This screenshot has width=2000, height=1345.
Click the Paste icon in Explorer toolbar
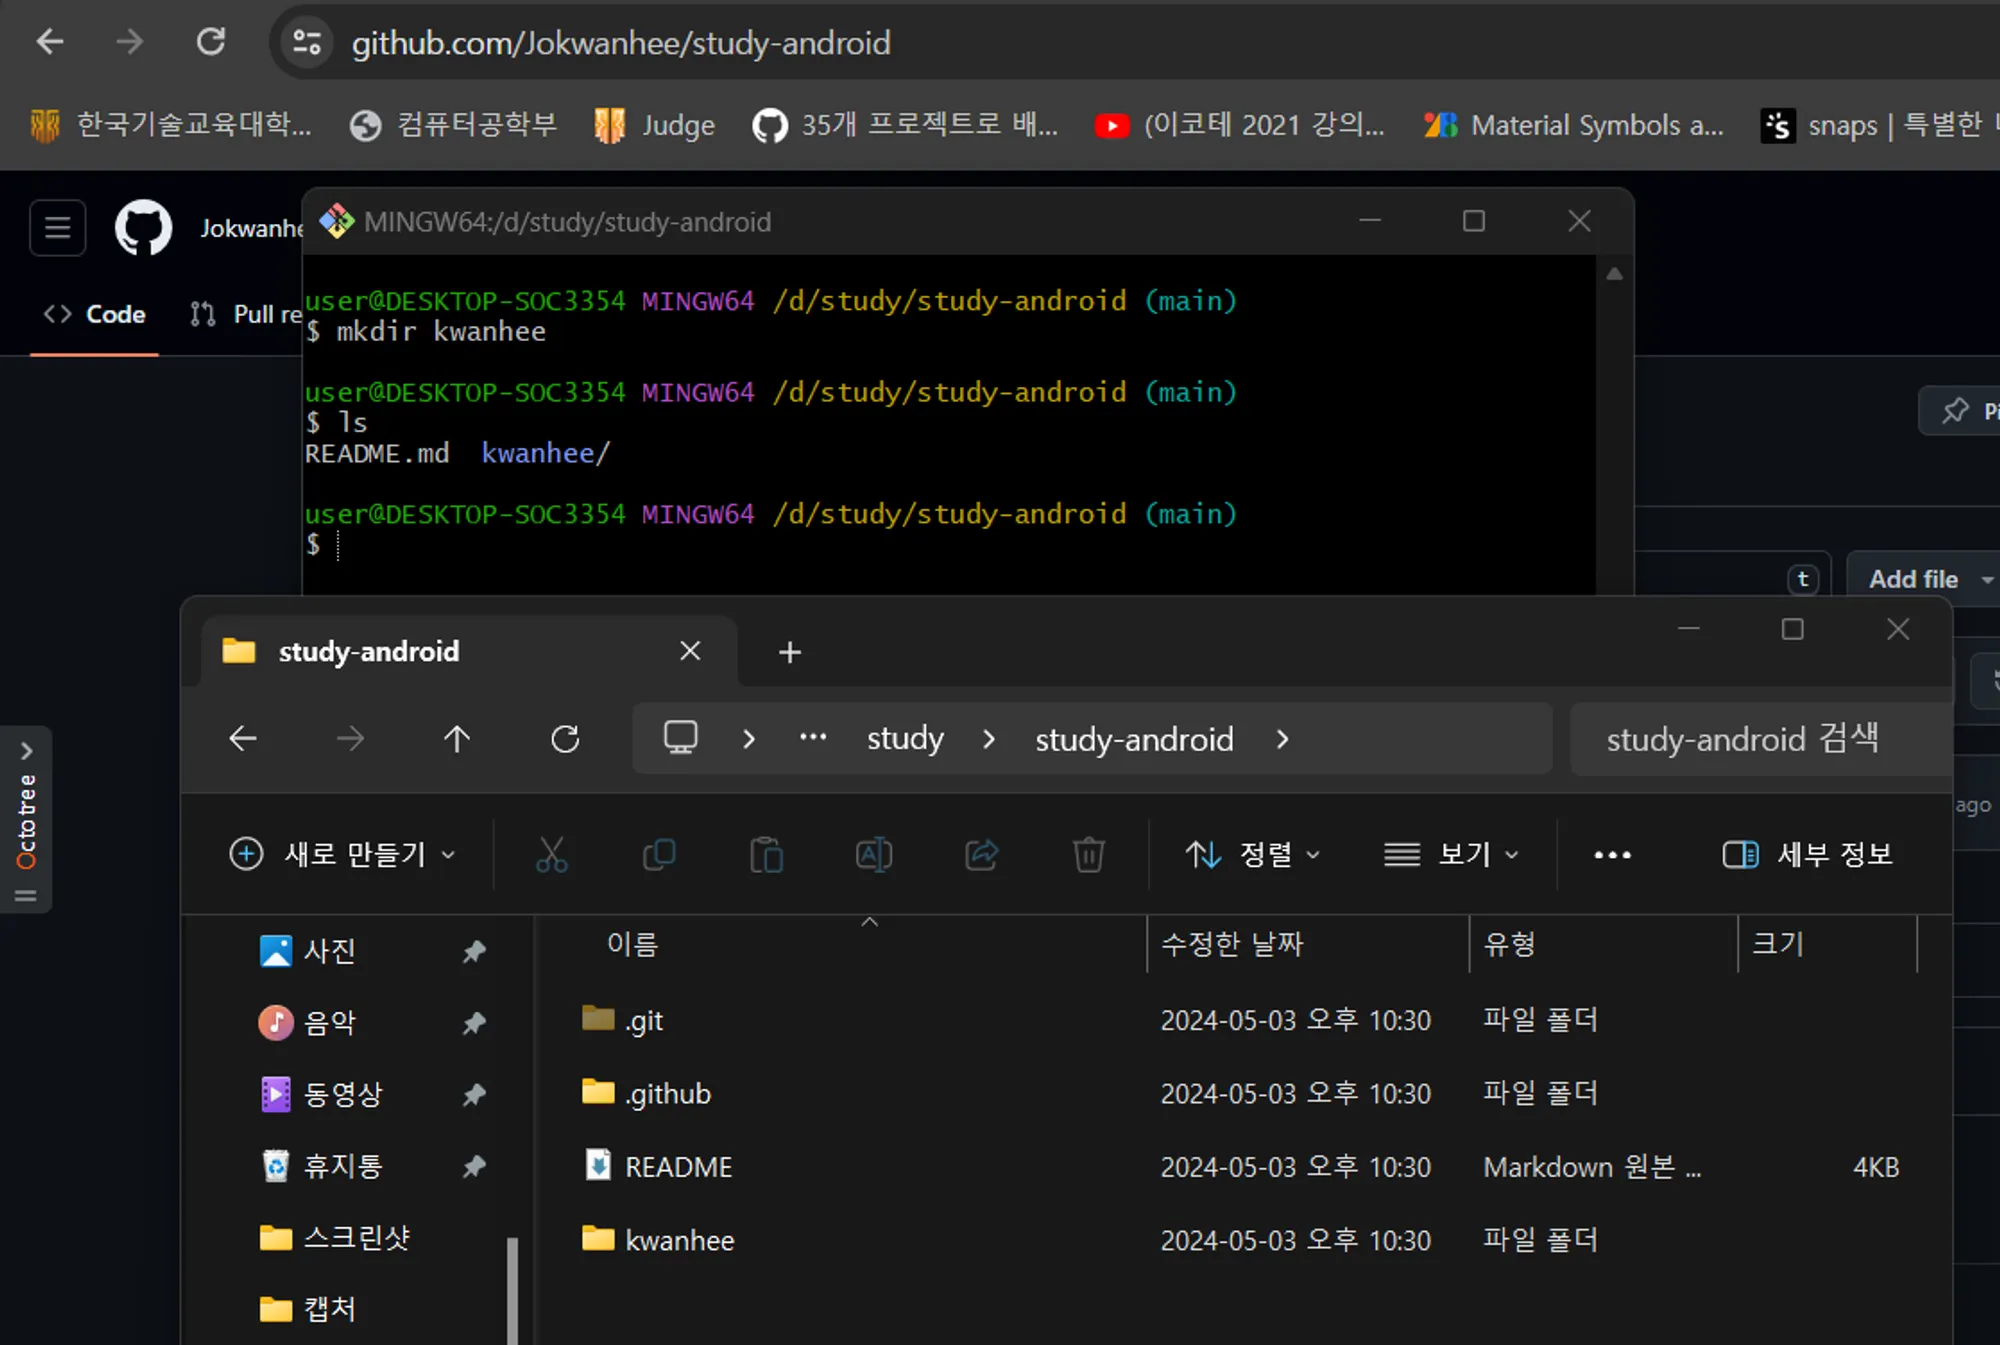coord(766,854)
